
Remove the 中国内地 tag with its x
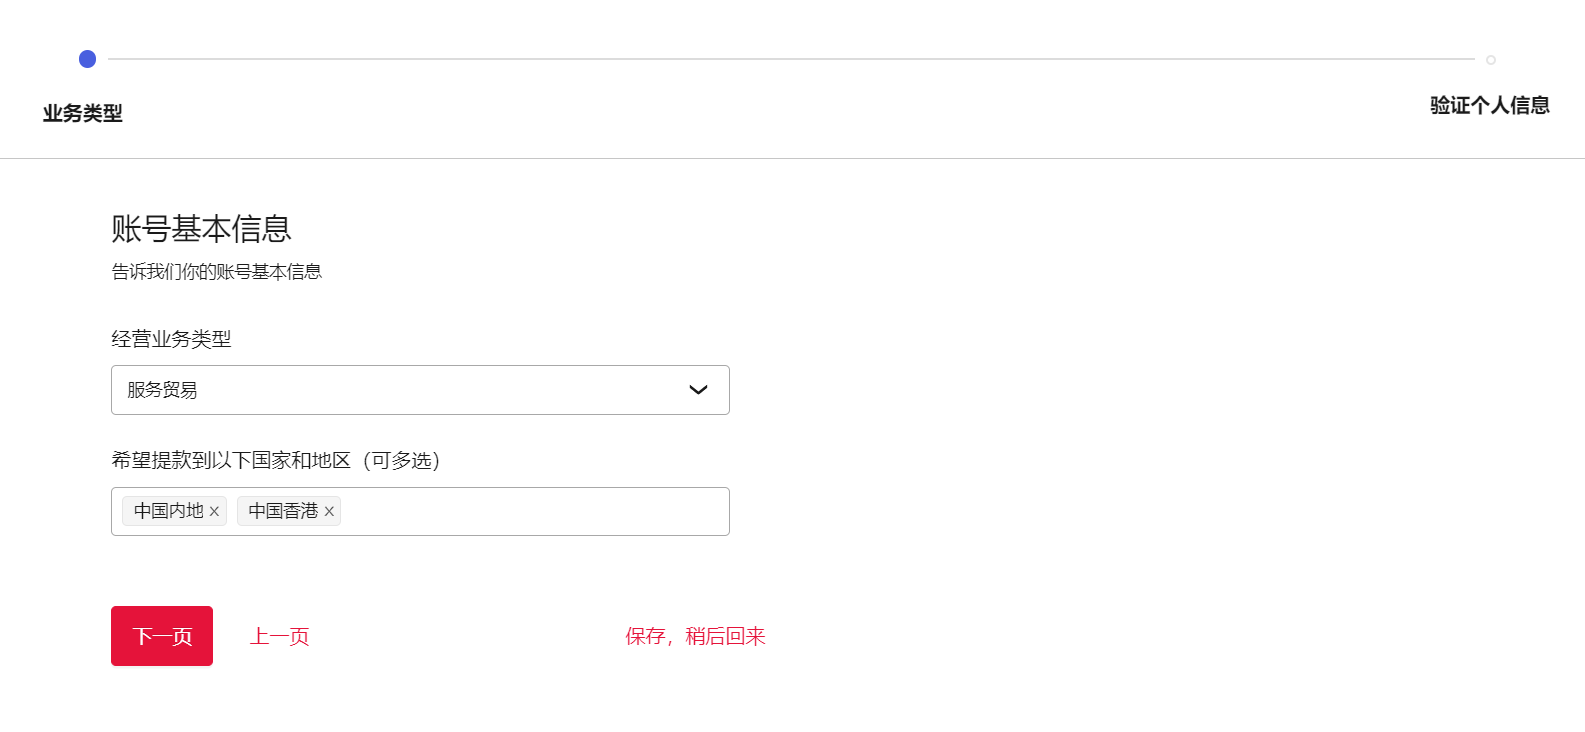[x=214, y=511]
